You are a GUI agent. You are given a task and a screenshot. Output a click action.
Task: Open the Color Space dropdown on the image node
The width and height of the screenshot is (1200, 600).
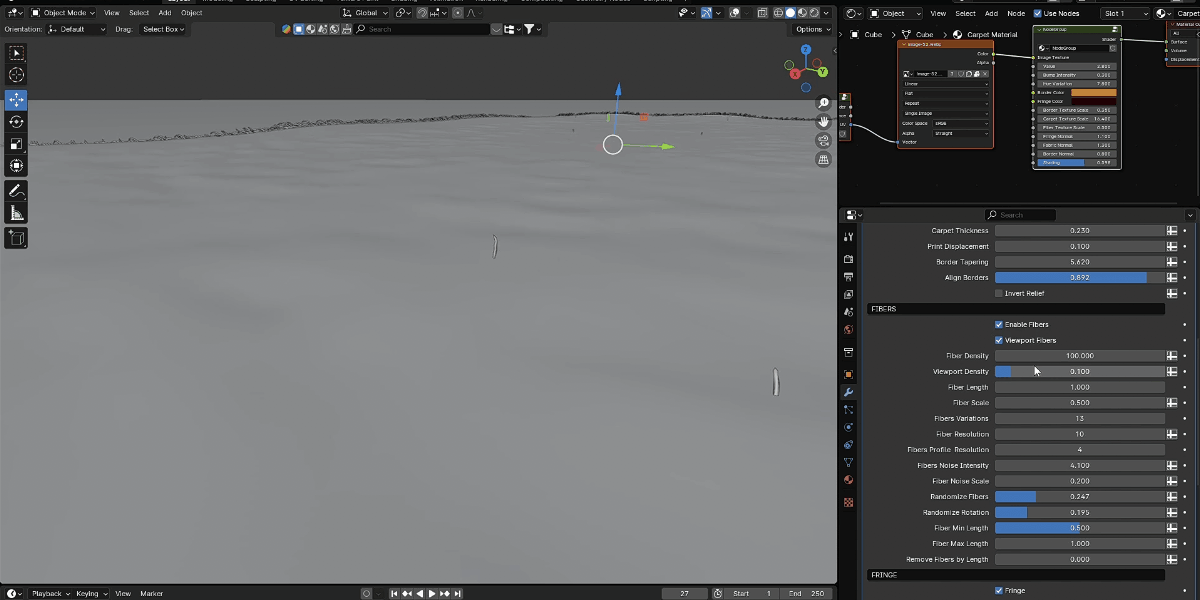[x=960, y=123]
